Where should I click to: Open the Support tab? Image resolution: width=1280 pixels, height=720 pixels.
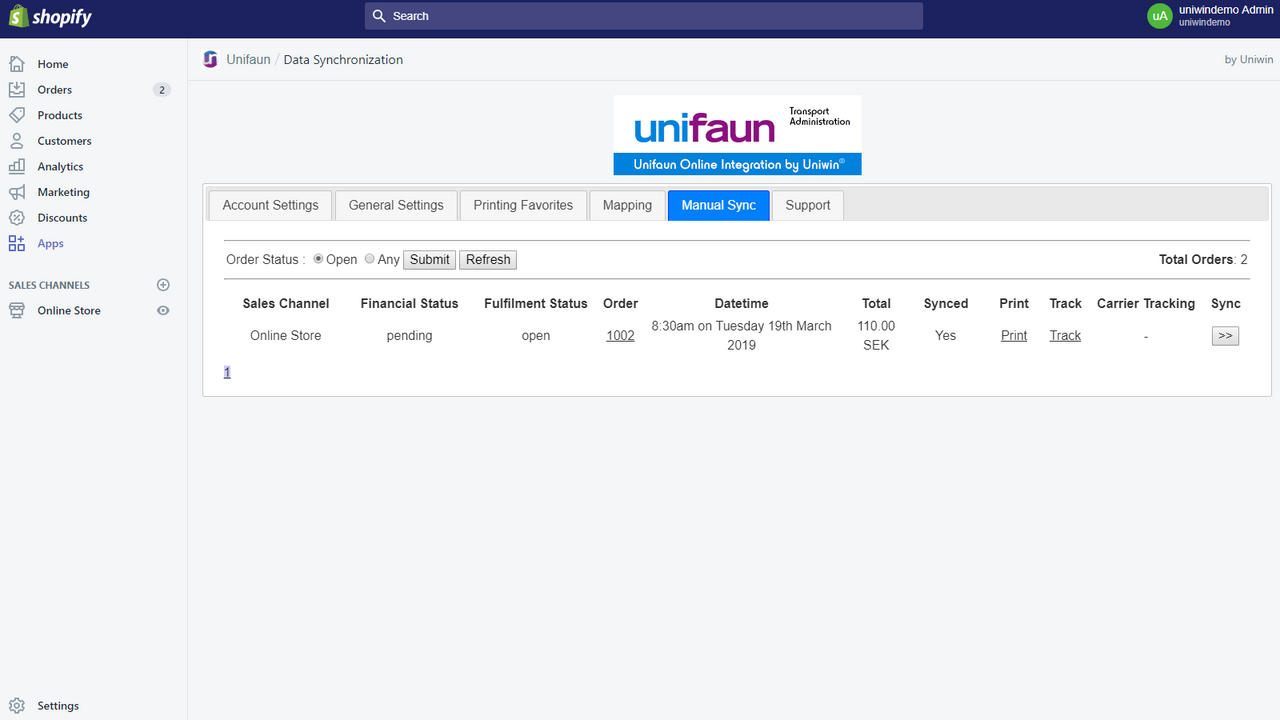tap(808, 205)
